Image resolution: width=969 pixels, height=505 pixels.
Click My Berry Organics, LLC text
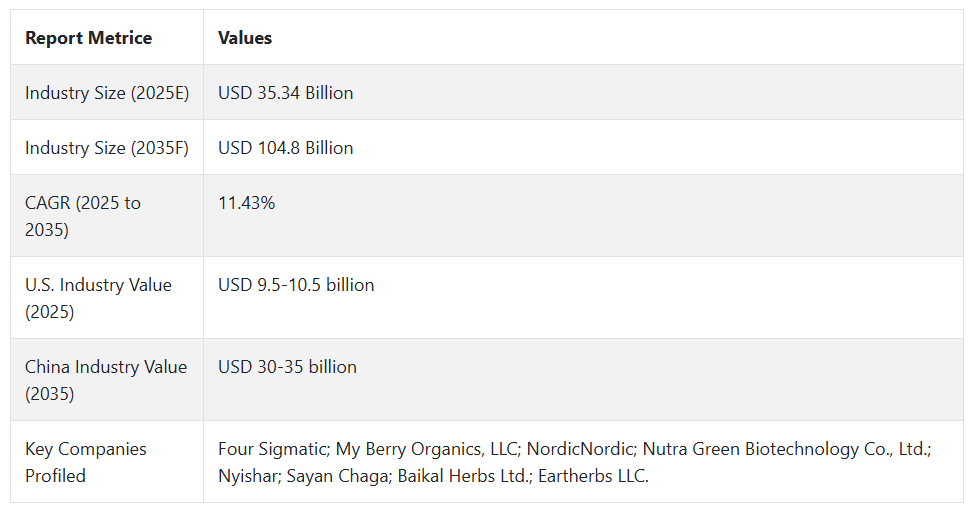click(426, 449)
